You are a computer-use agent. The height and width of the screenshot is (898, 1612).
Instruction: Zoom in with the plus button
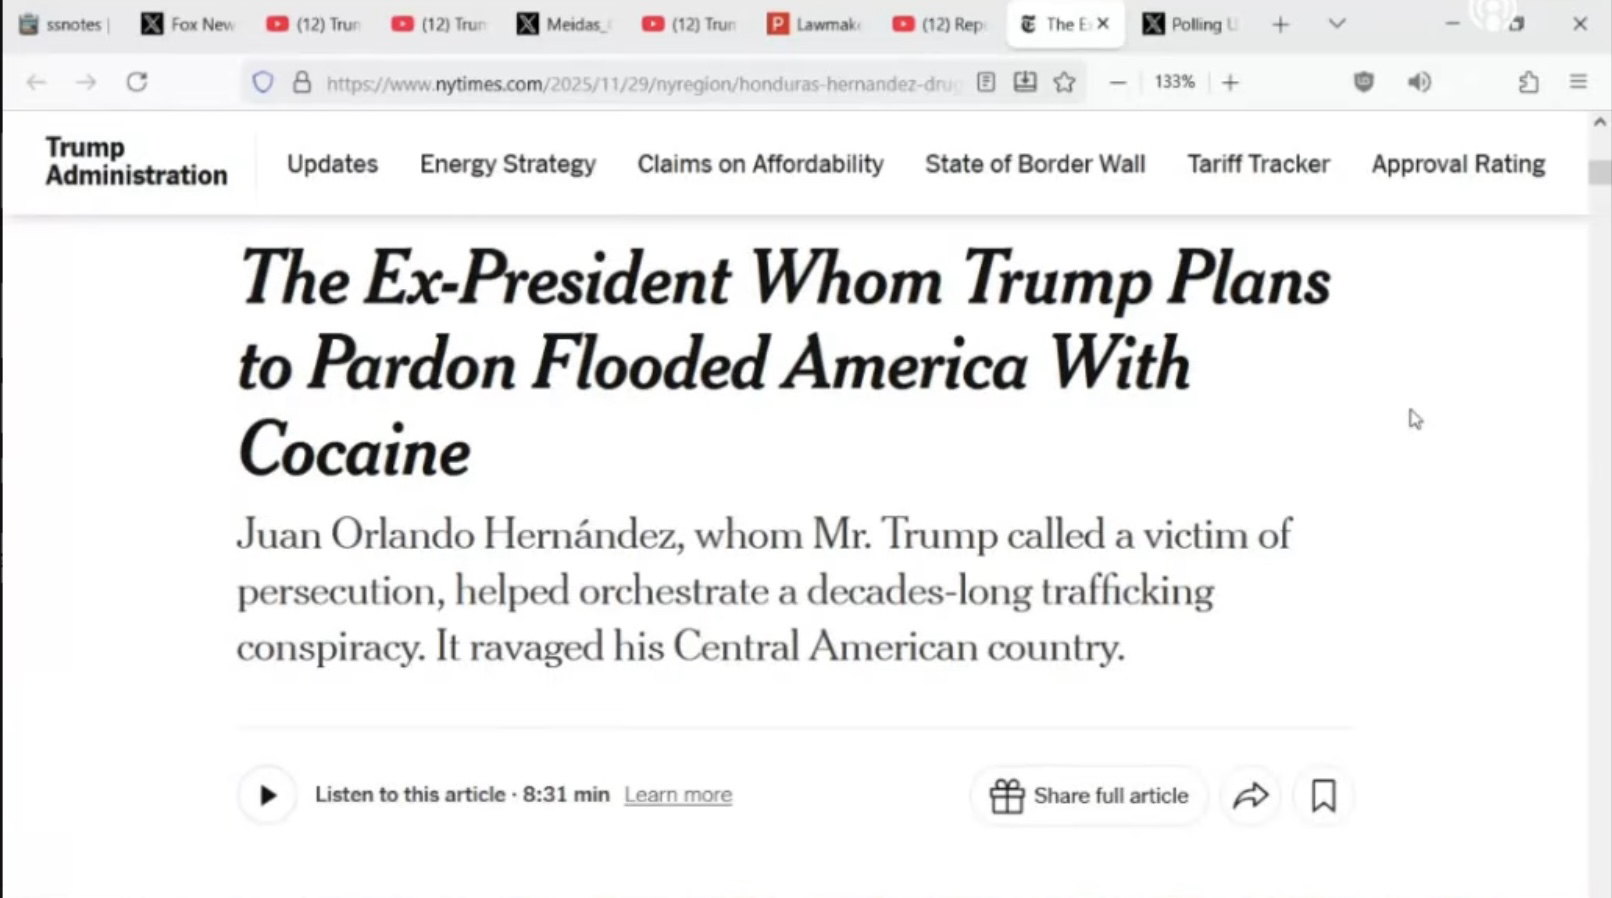(x=1230, y=82)
